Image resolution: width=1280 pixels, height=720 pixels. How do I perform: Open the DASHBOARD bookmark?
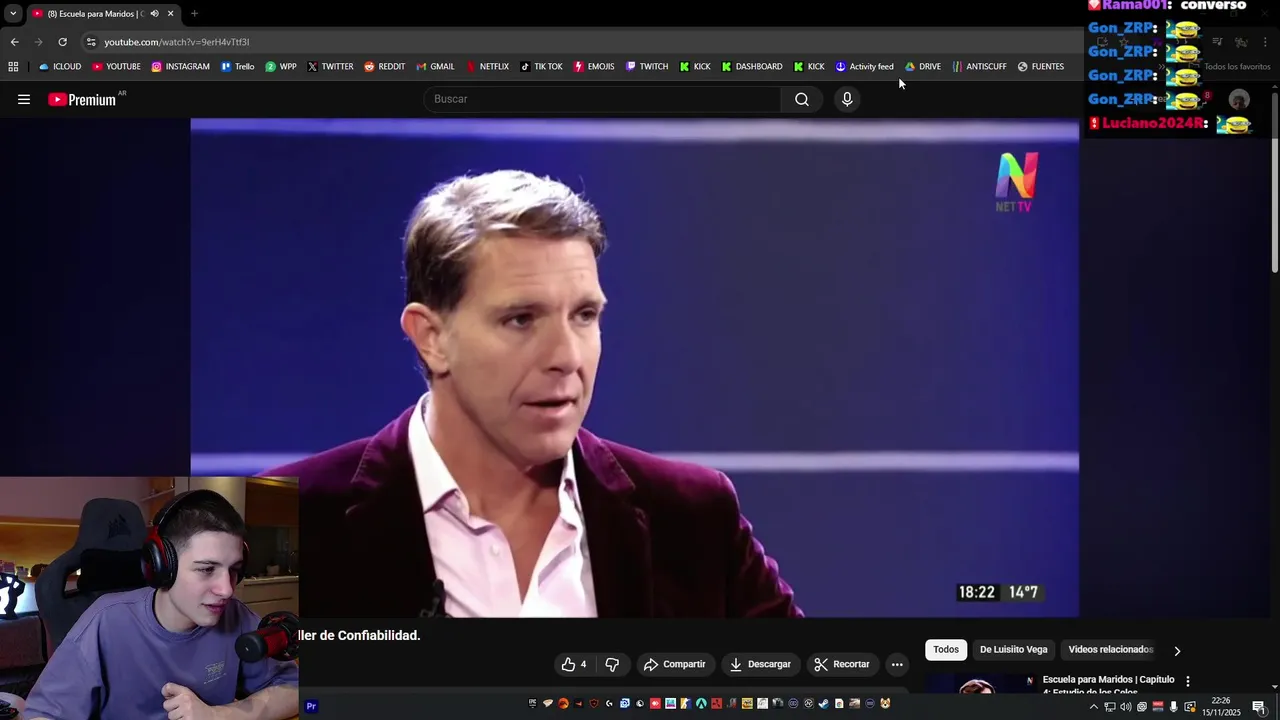tap(752, 67)
